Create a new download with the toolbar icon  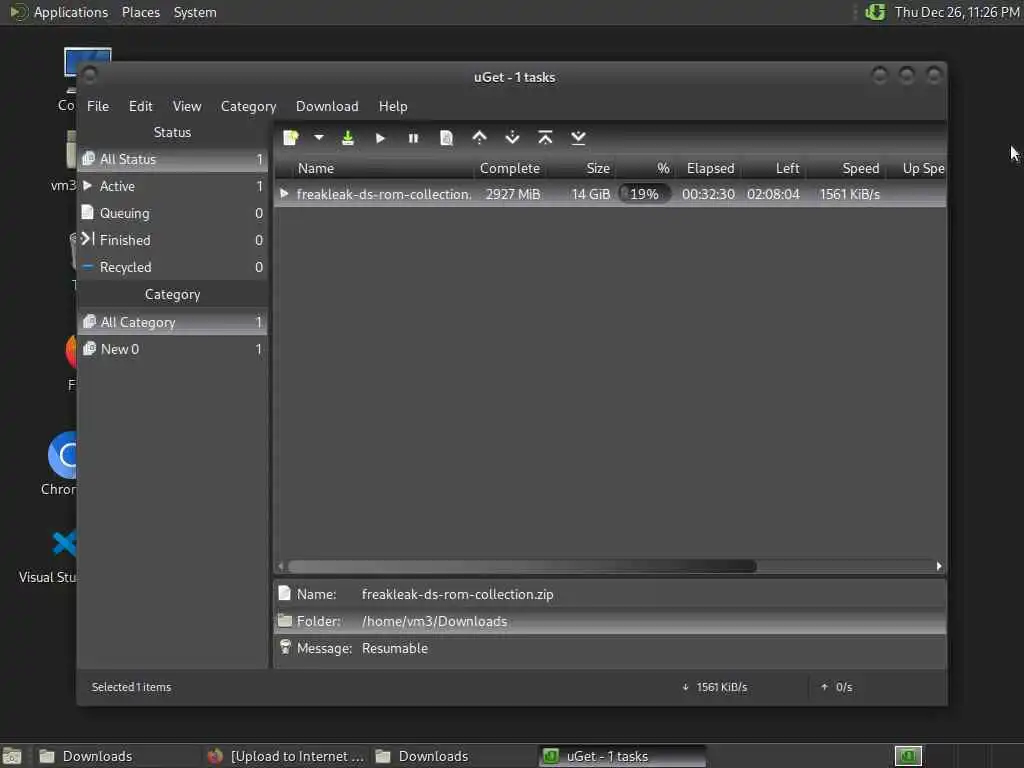291,138
